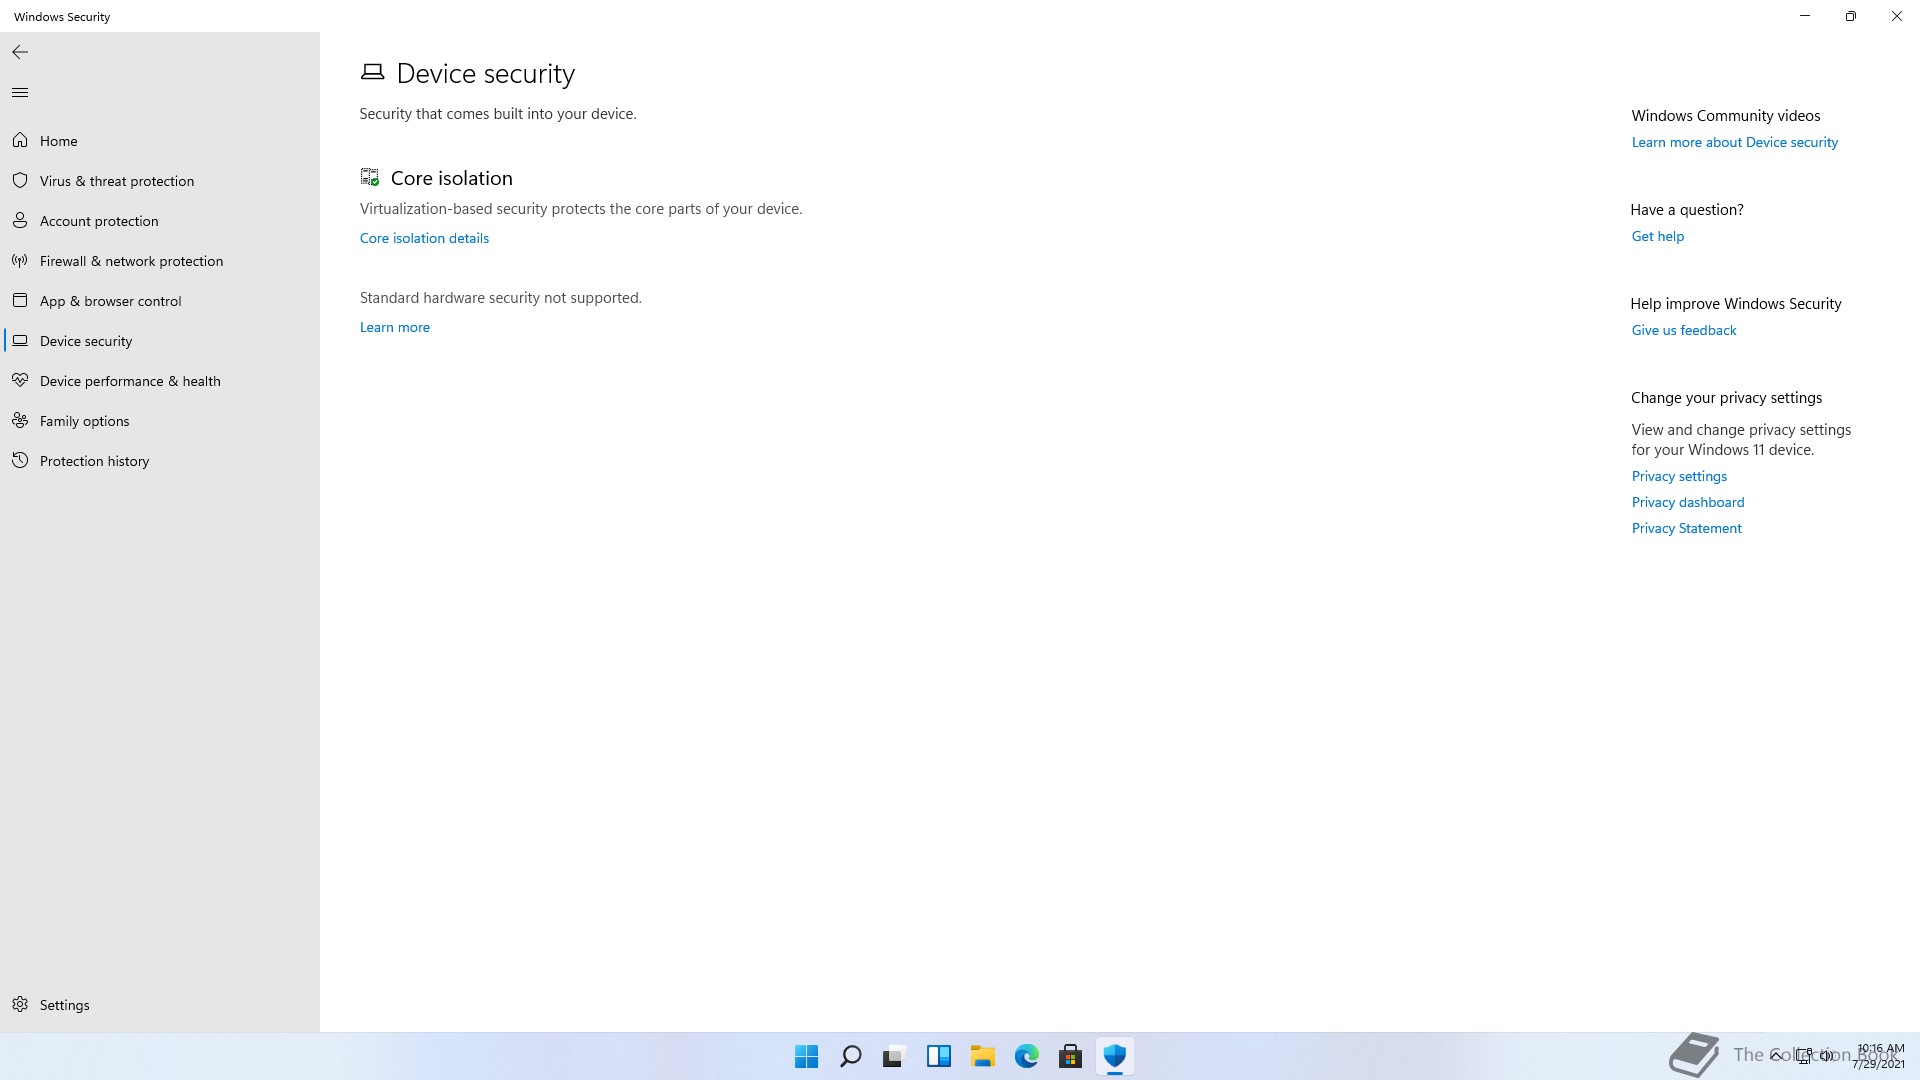Click the Device performance heart icon
The width and height of the screenshot is (1920, 1080).
pyautogui.click(x=20, y=381)
